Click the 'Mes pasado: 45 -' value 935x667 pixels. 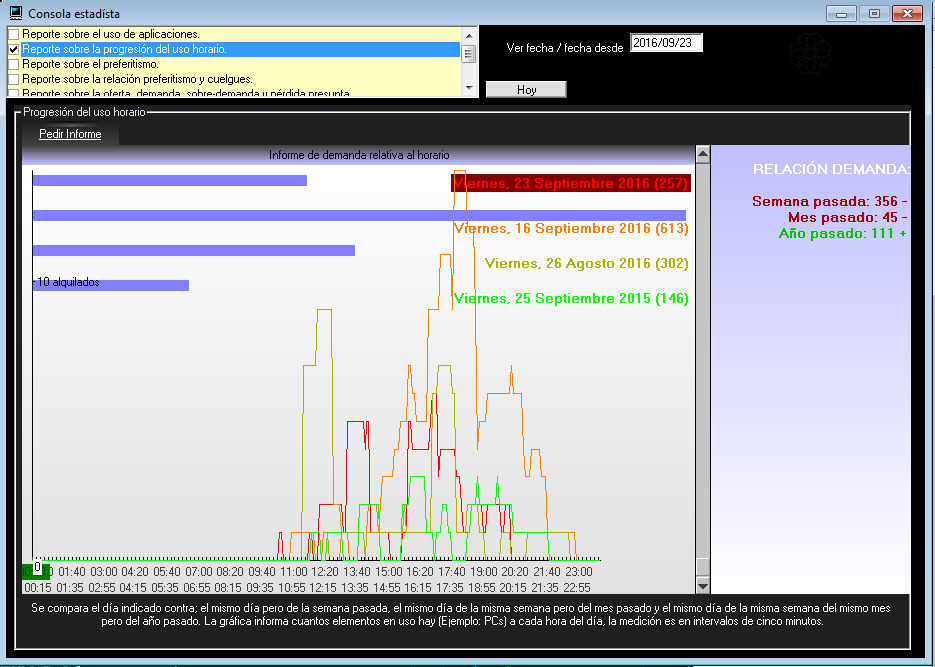tap(847, 218)
